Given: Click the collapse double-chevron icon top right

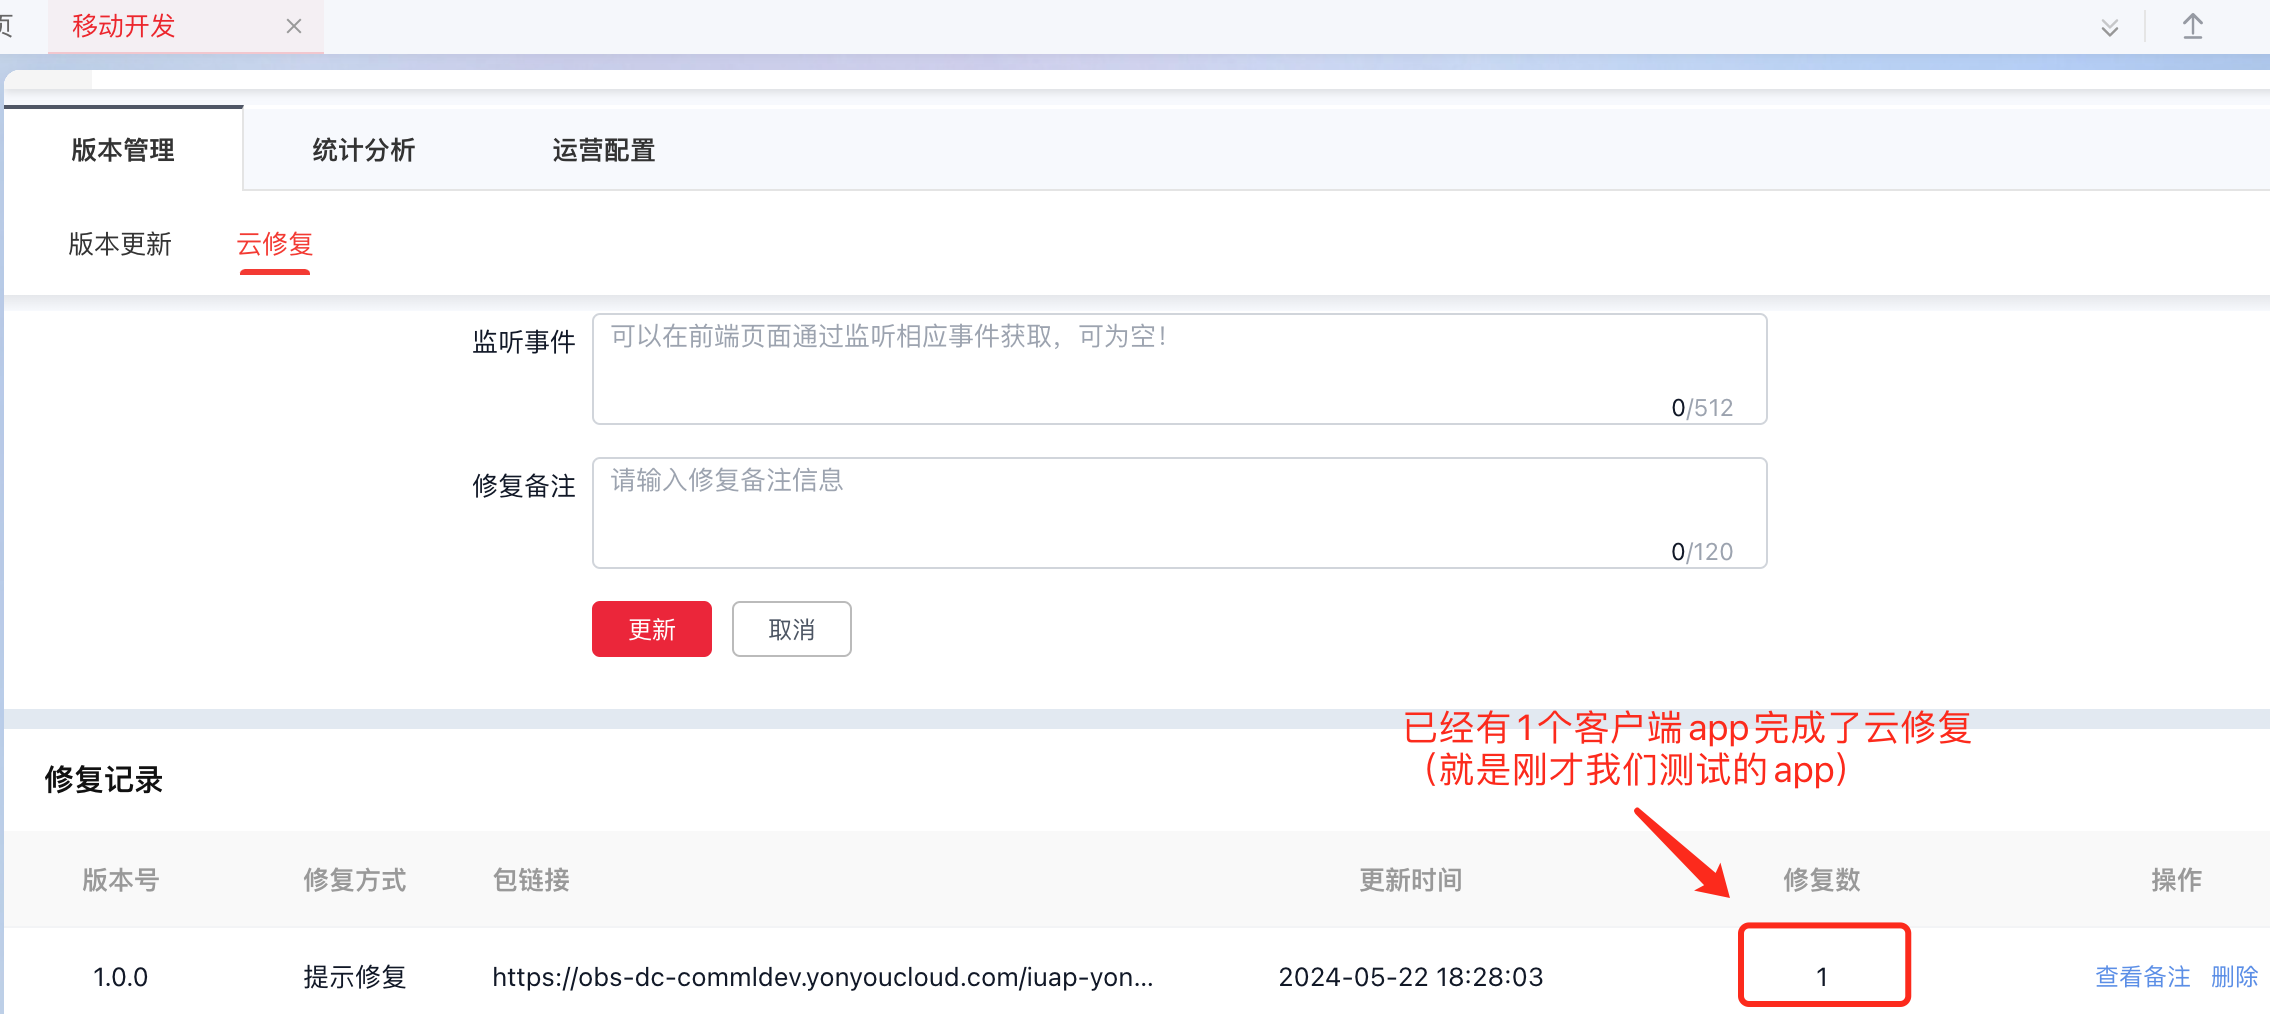Looking at the screenshot, I should click(2110, 27).
